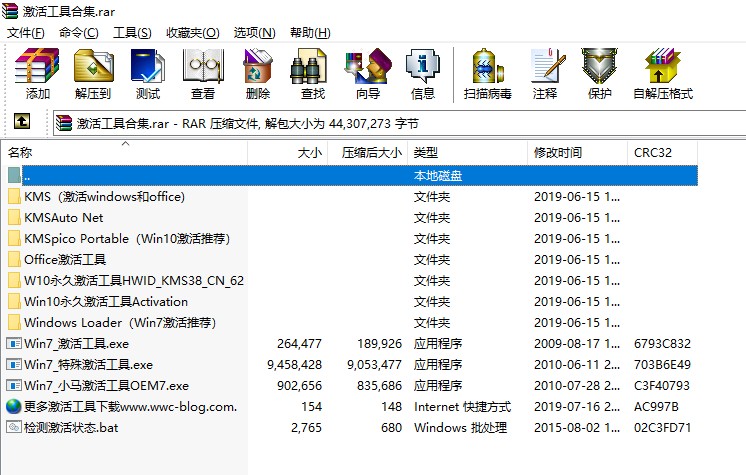Viewport: 746px width, 475px height.
Task: Click the CRC32 value 6793C832
Action: 662,344
